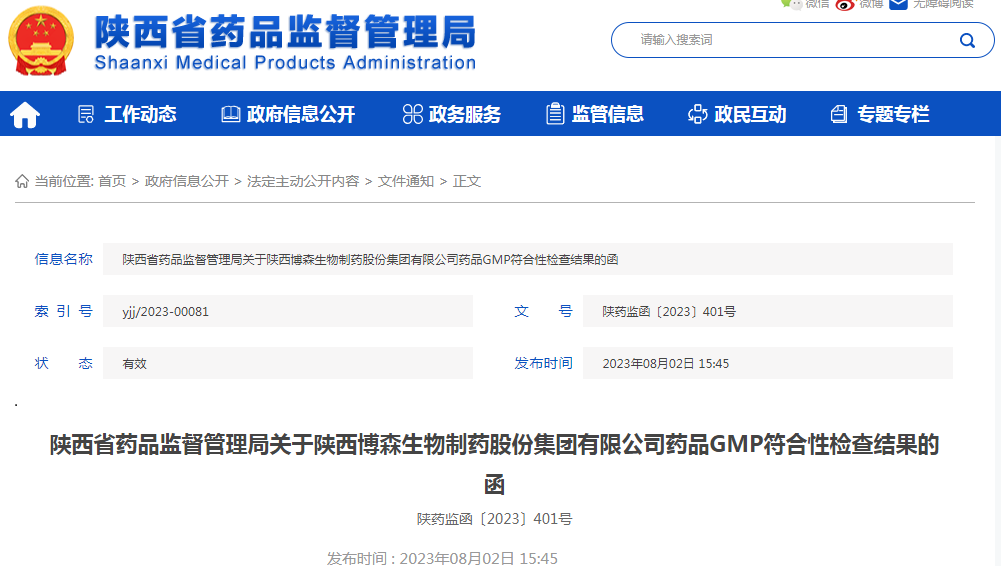Select document number 陕药监函〔2023〕401号 in table
This screenshot has height=566, width=1001.
pyautogui.click(x=669, y=311)
